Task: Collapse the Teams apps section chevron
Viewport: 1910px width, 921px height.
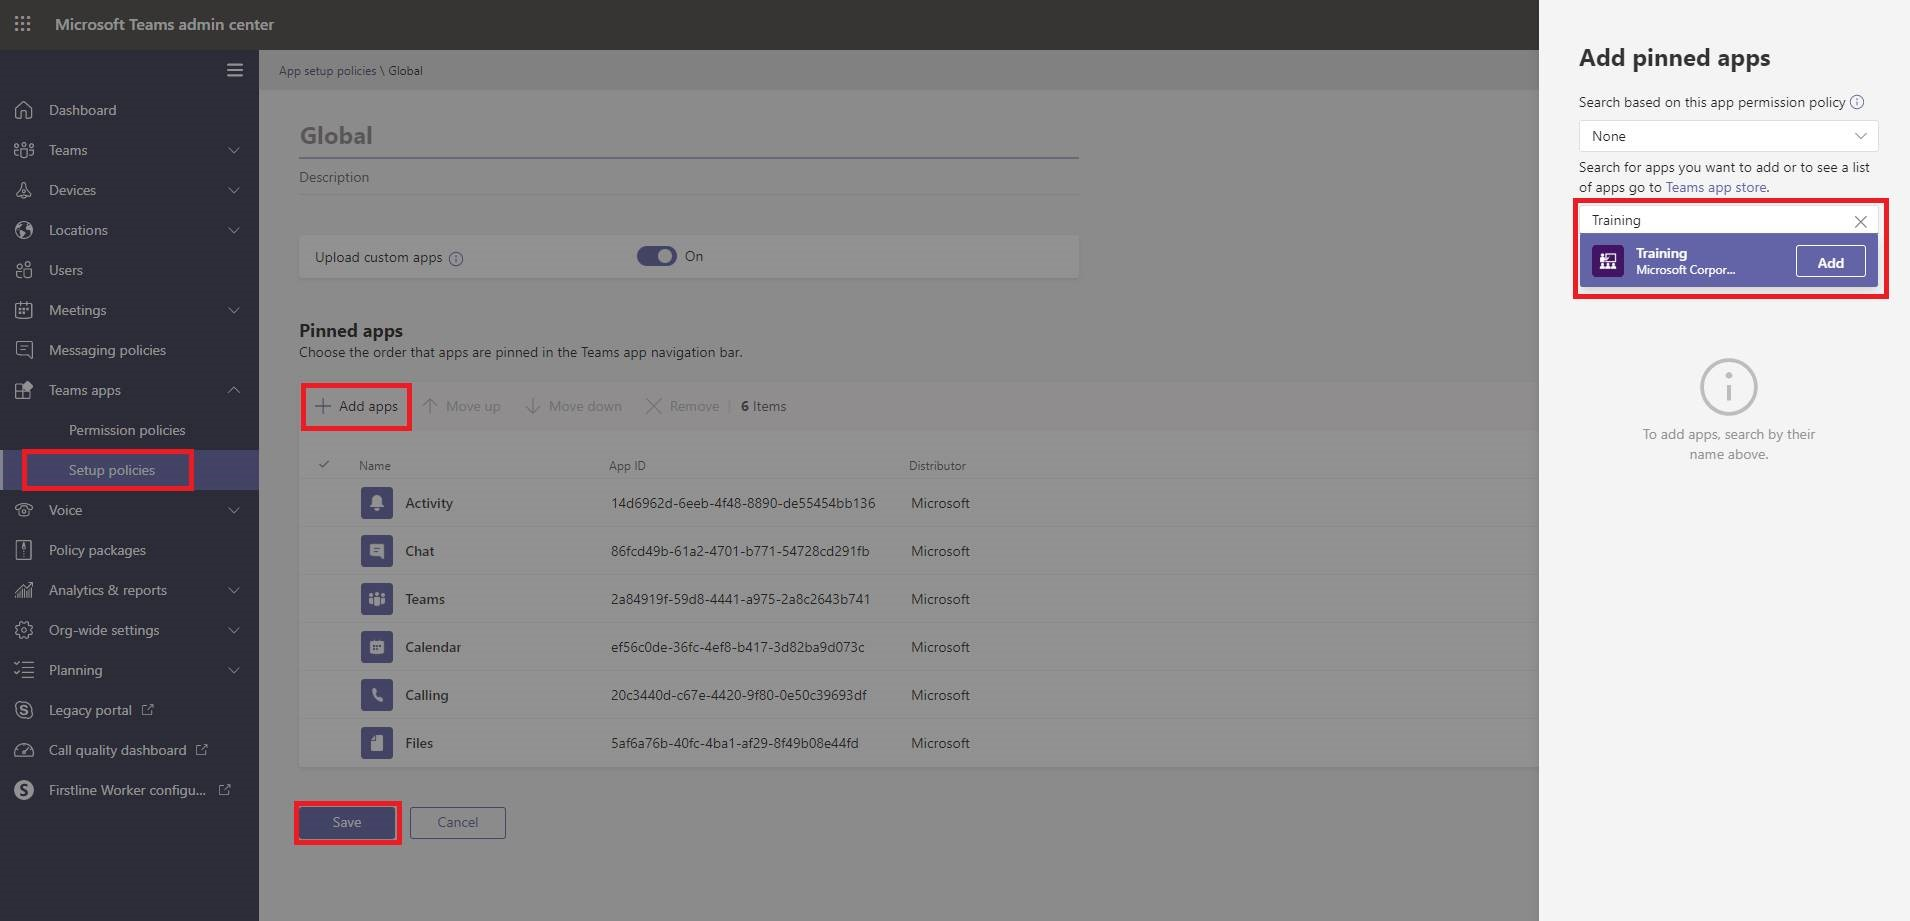Action: [x=234, y=390]
